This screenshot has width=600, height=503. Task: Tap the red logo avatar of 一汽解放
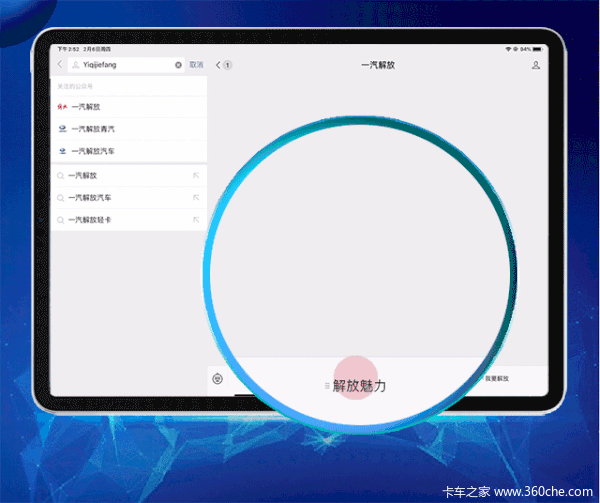click(62, 107)
